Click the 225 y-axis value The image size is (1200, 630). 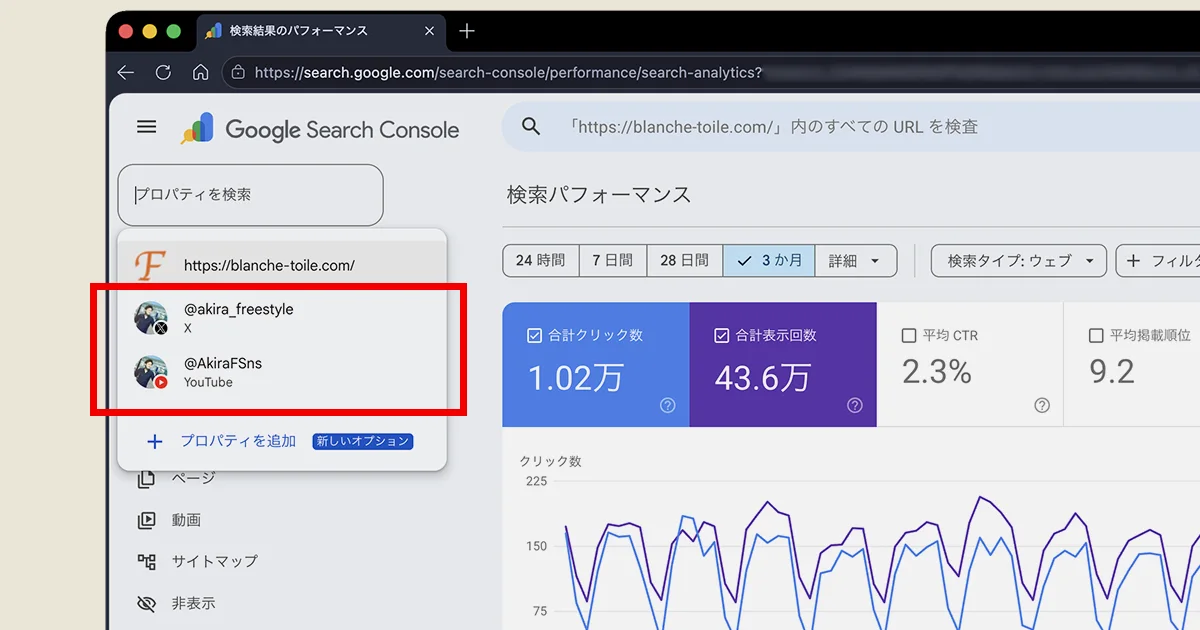[x=536, y=481]
